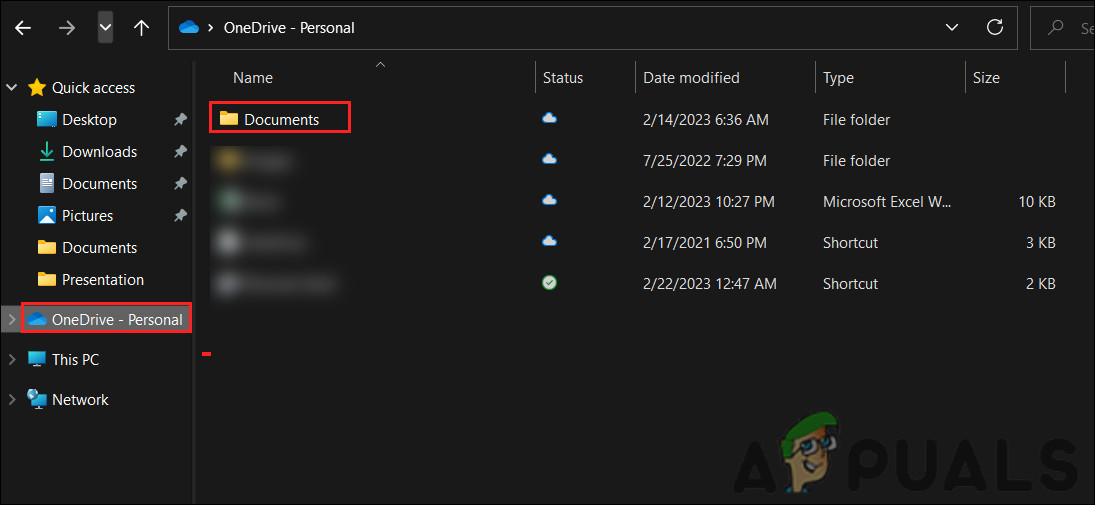1095x505 pixels.
Task: Click the pin icon beside pinned Documents
Action: point(180,184)
